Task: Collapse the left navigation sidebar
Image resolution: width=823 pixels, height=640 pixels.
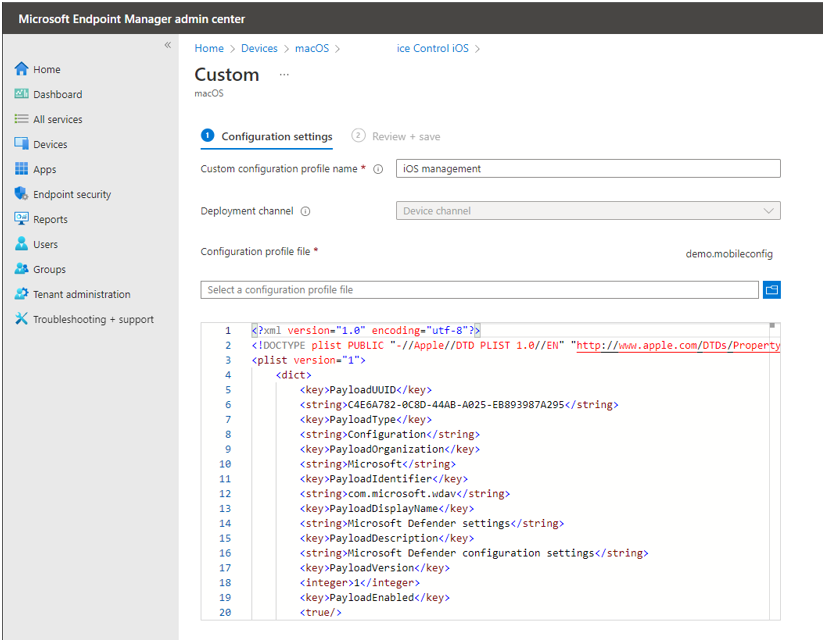Action: tap(167, 45)
